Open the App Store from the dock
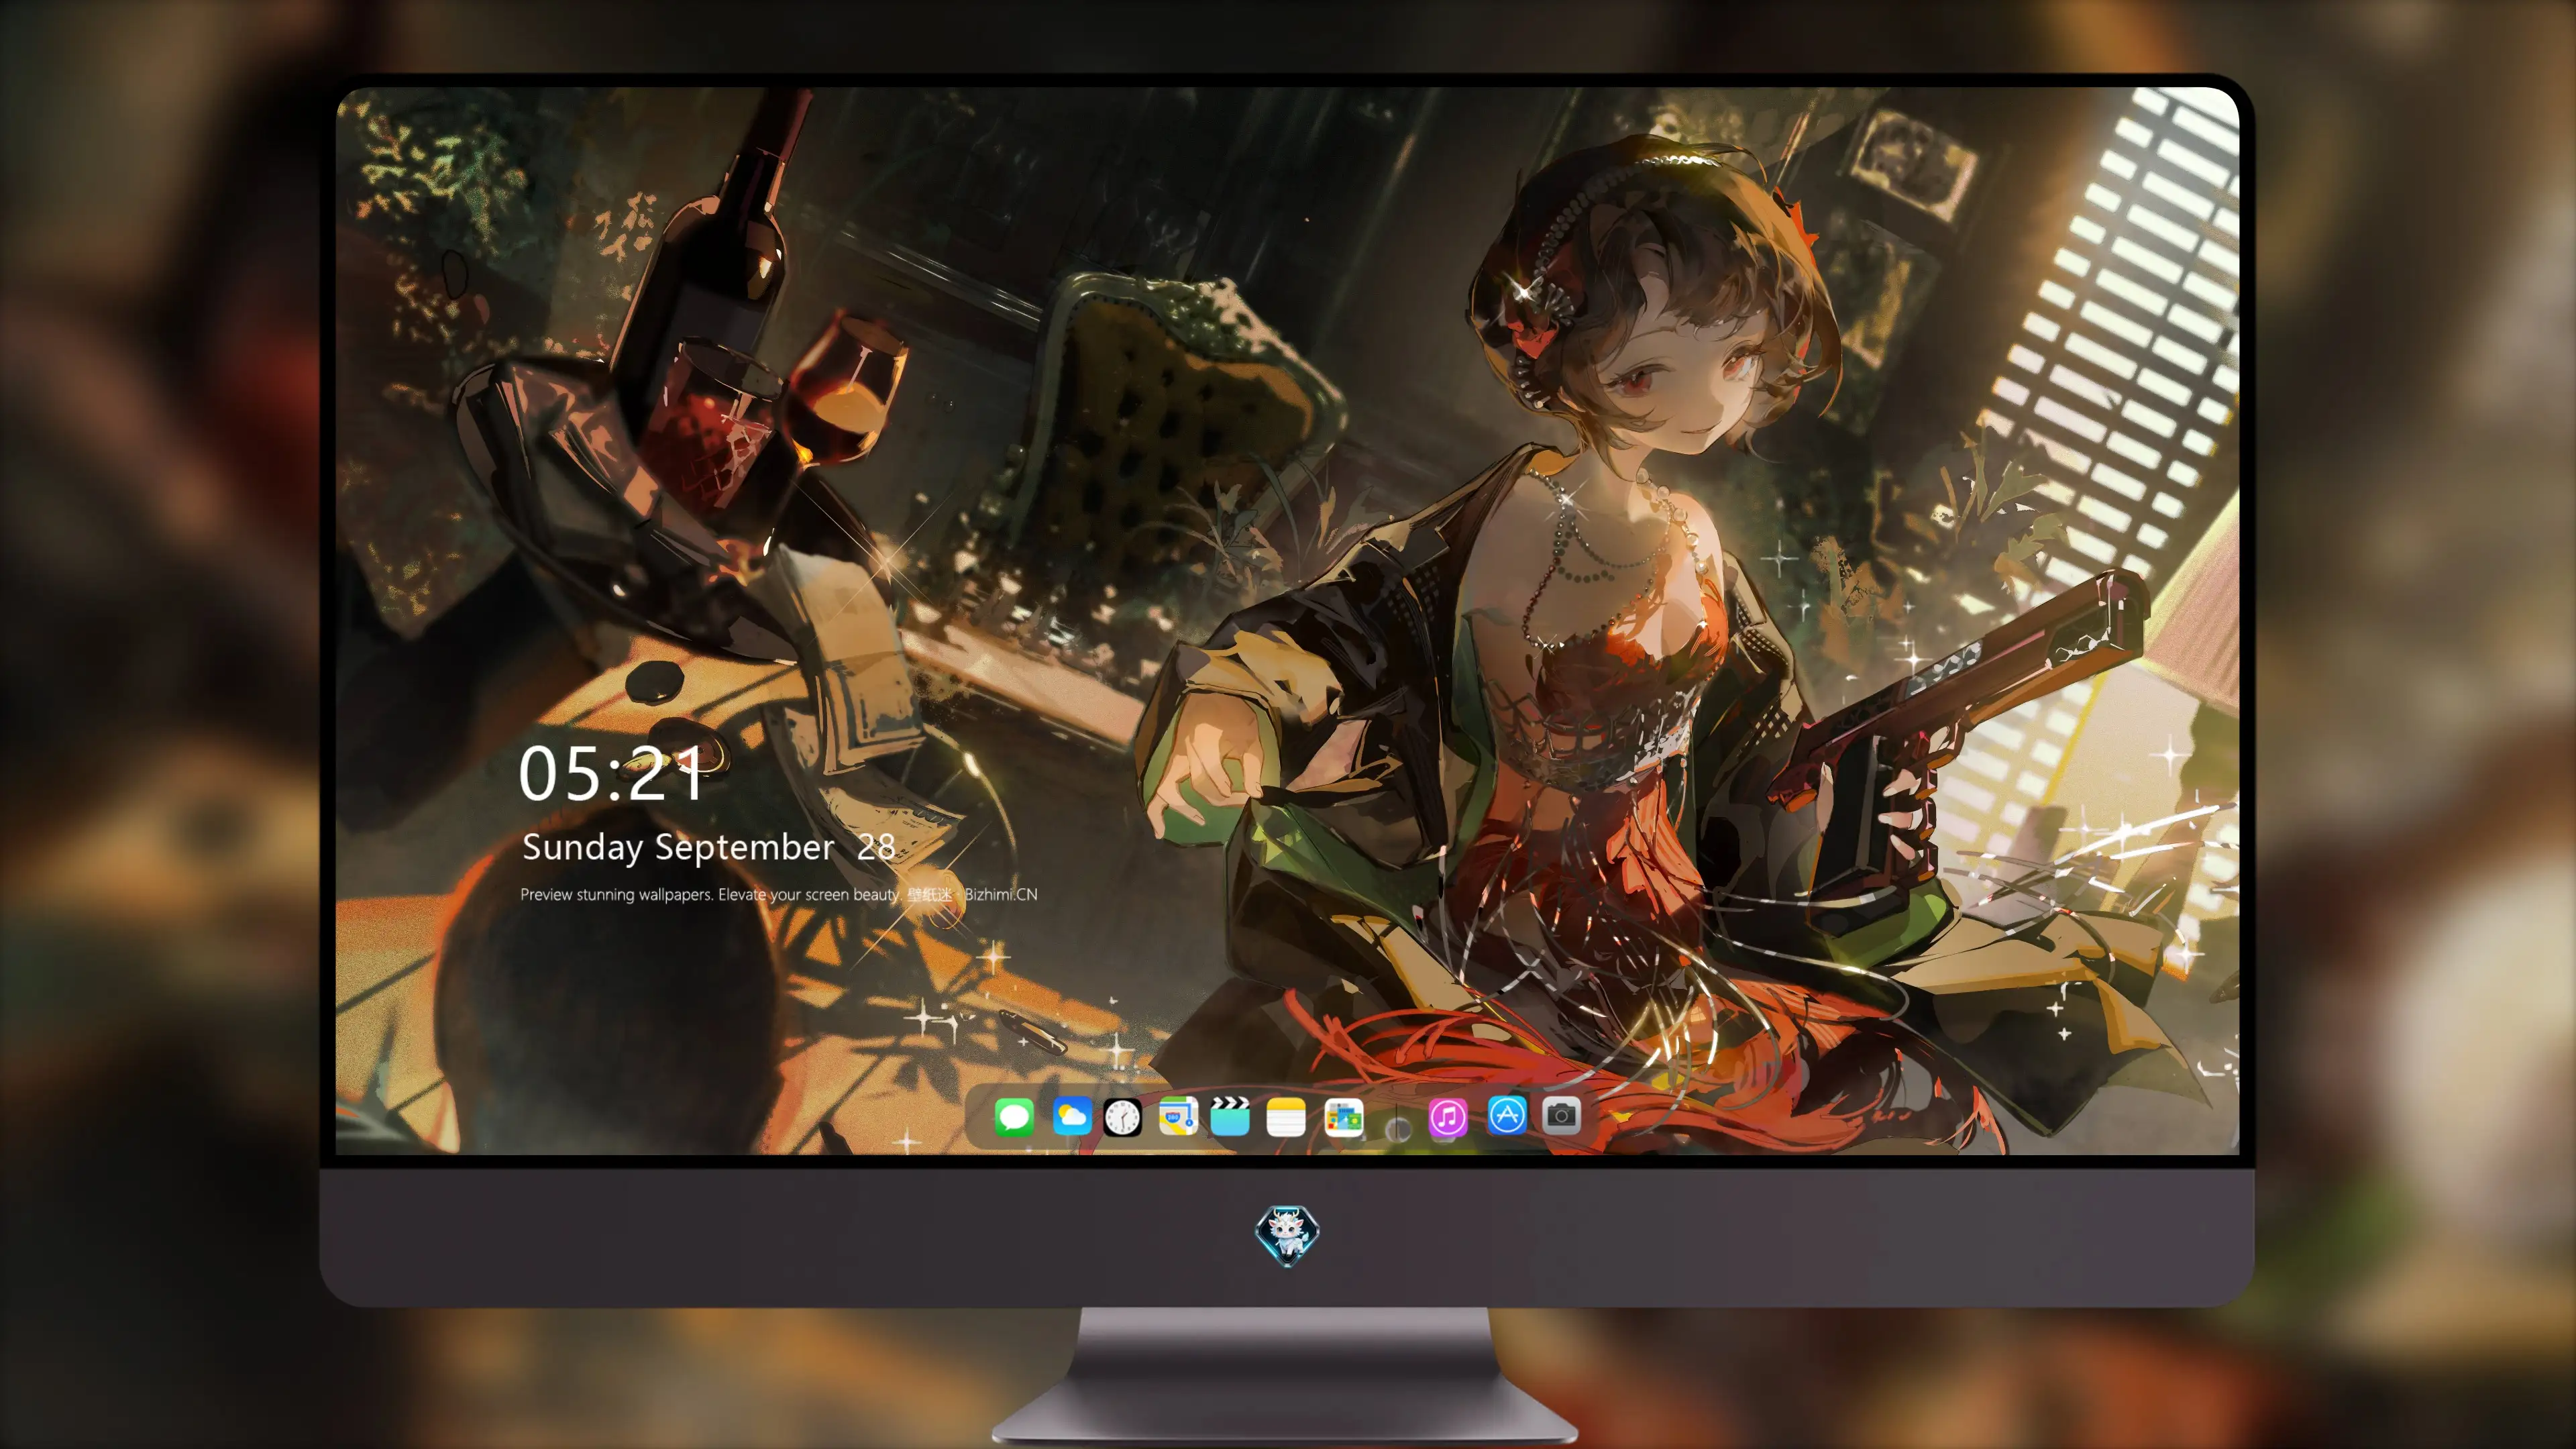 (x=1507, y=1115)
